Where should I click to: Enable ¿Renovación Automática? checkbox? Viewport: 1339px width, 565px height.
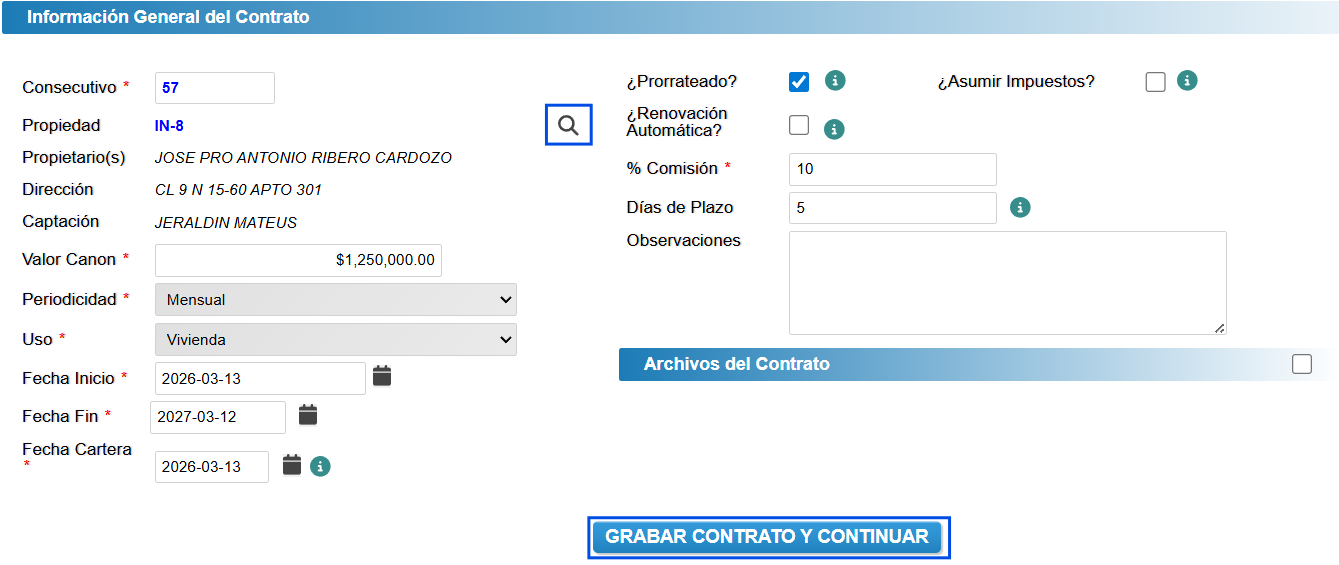coord(799,125)
